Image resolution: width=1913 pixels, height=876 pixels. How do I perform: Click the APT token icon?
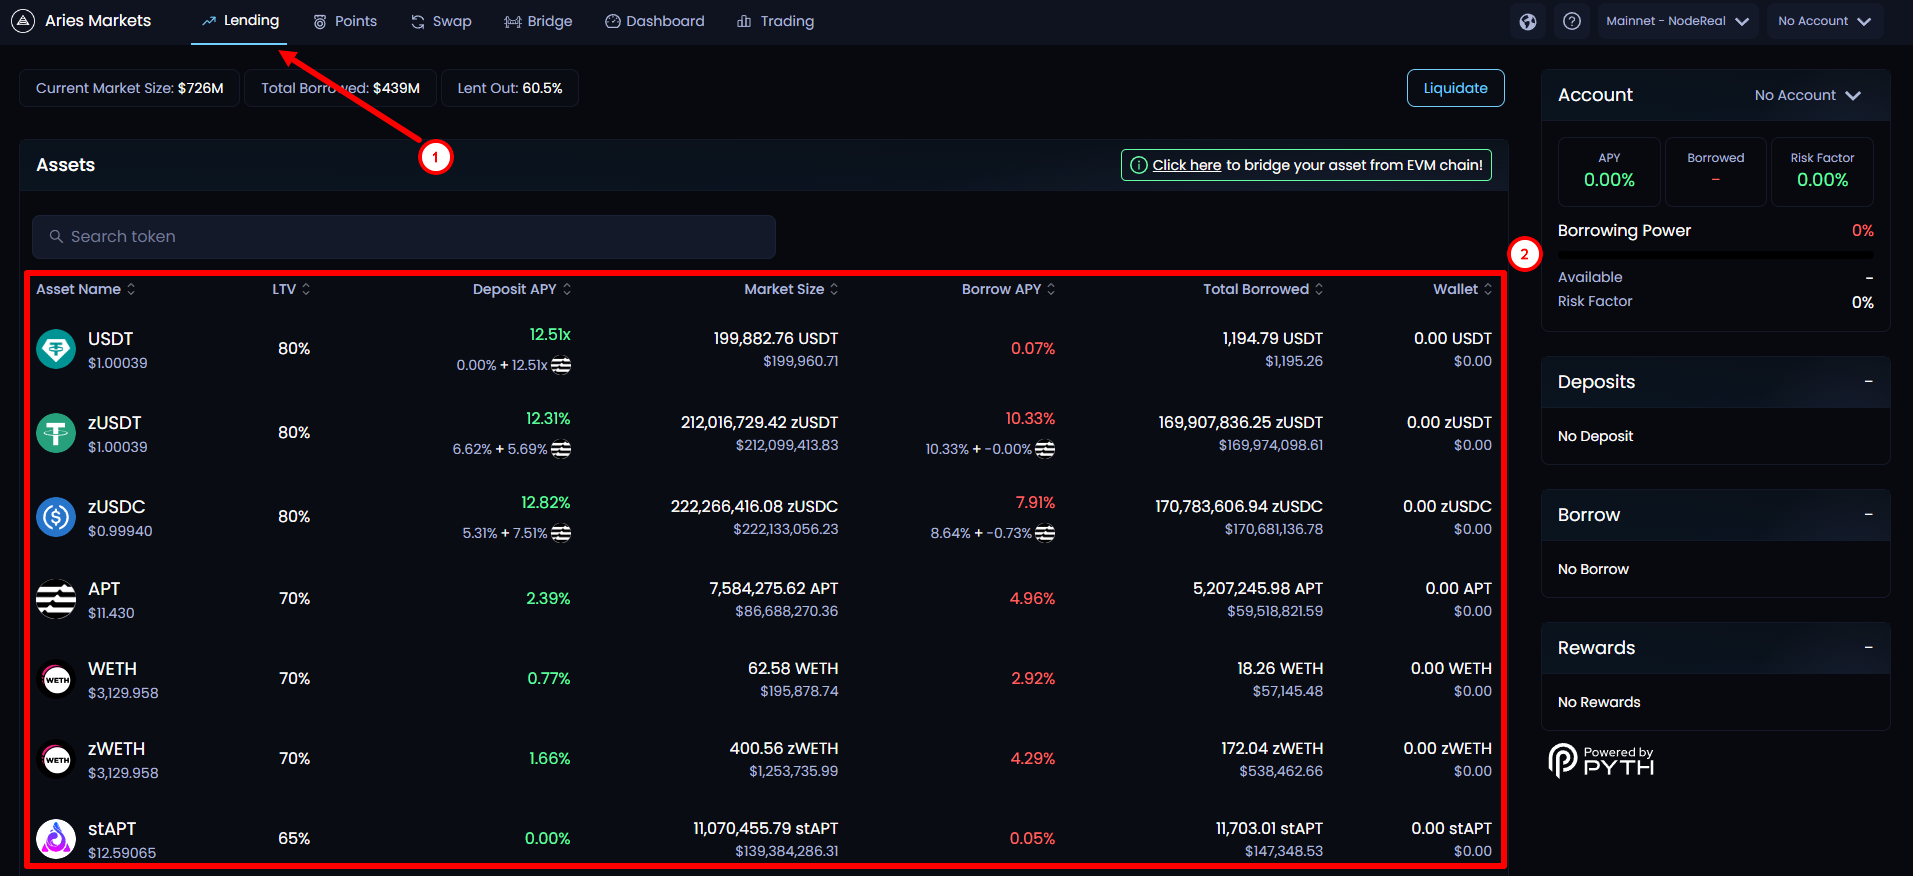pyautogui.click(x=56, y=599)
